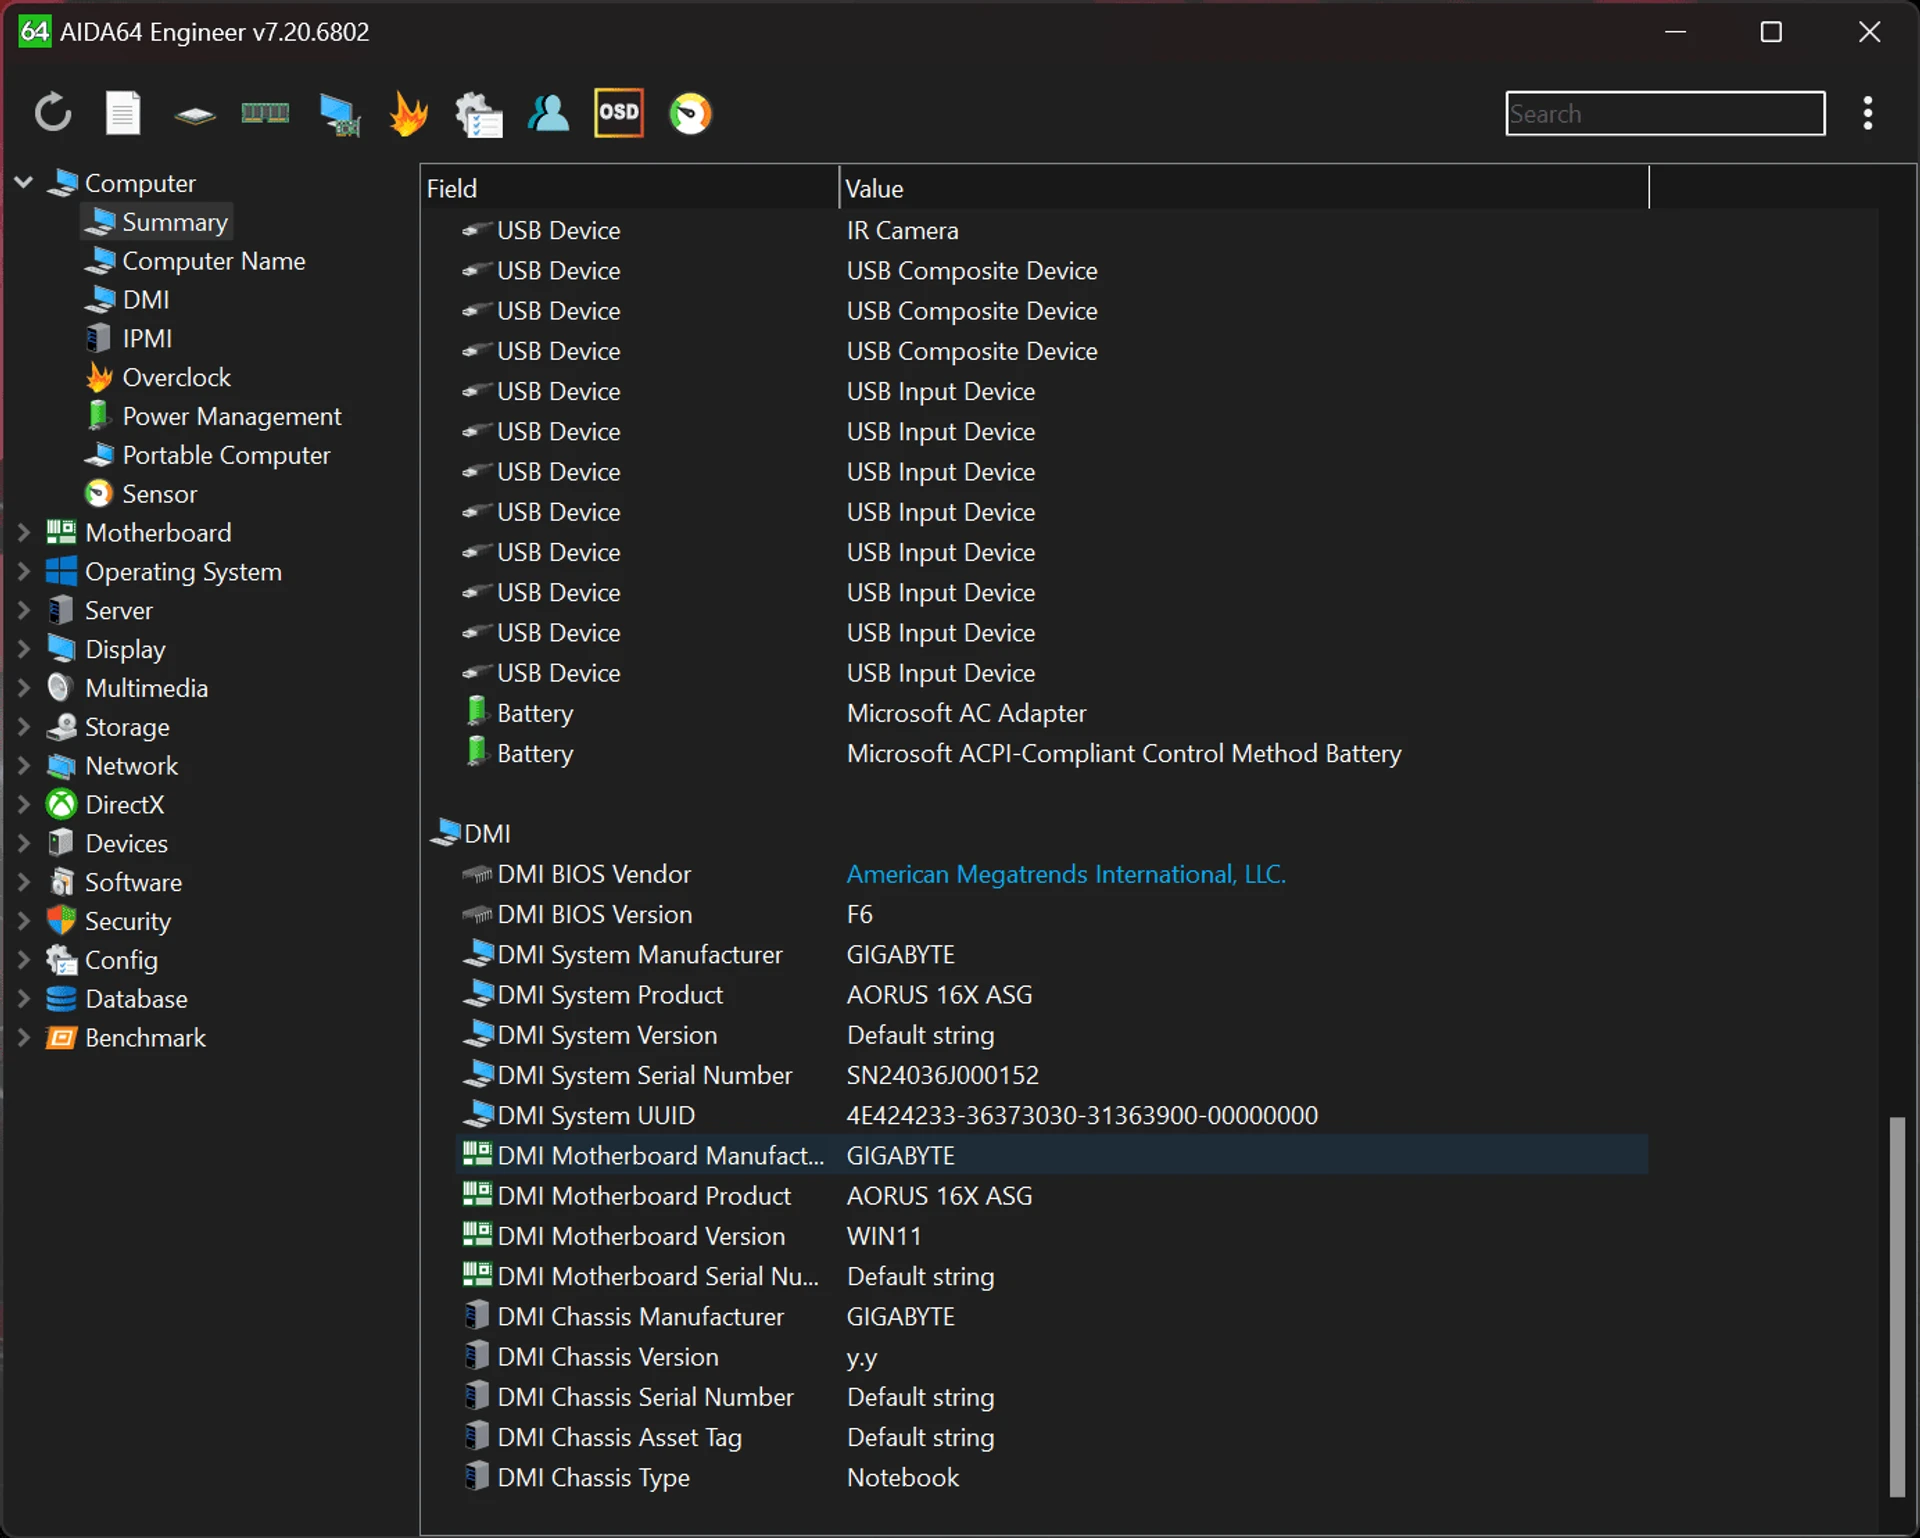
Task: Expand the DirectX tree node
Action: pyautogui.click(x=24, y=805)
